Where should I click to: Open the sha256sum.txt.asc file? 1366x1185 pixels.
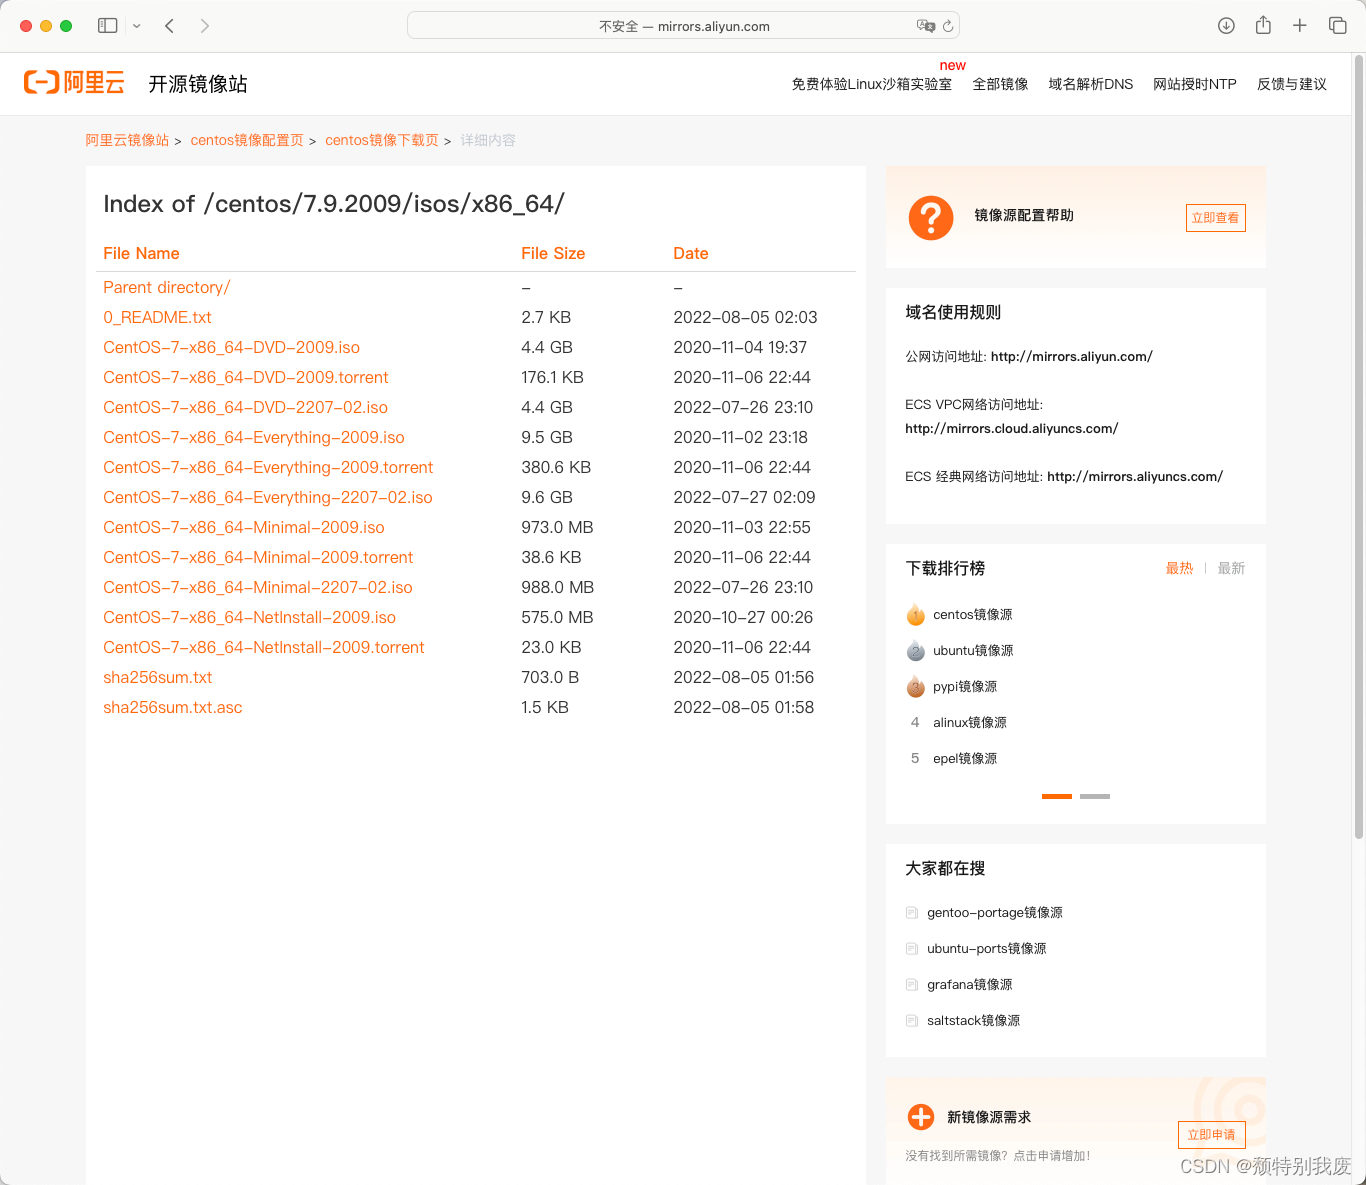click(x=173, y=707)
